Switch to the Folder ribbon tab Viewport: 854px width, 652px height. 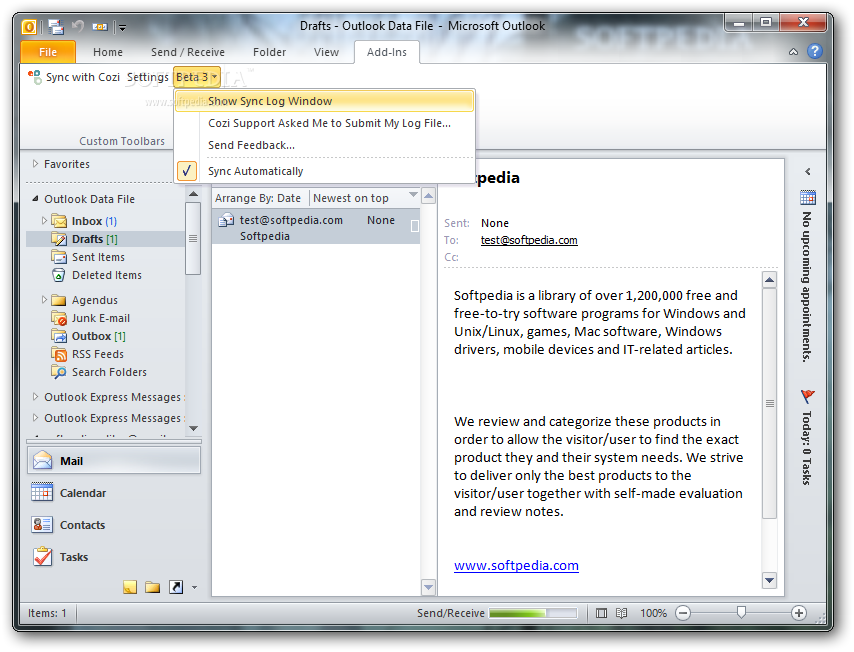[x=270, y=52]
